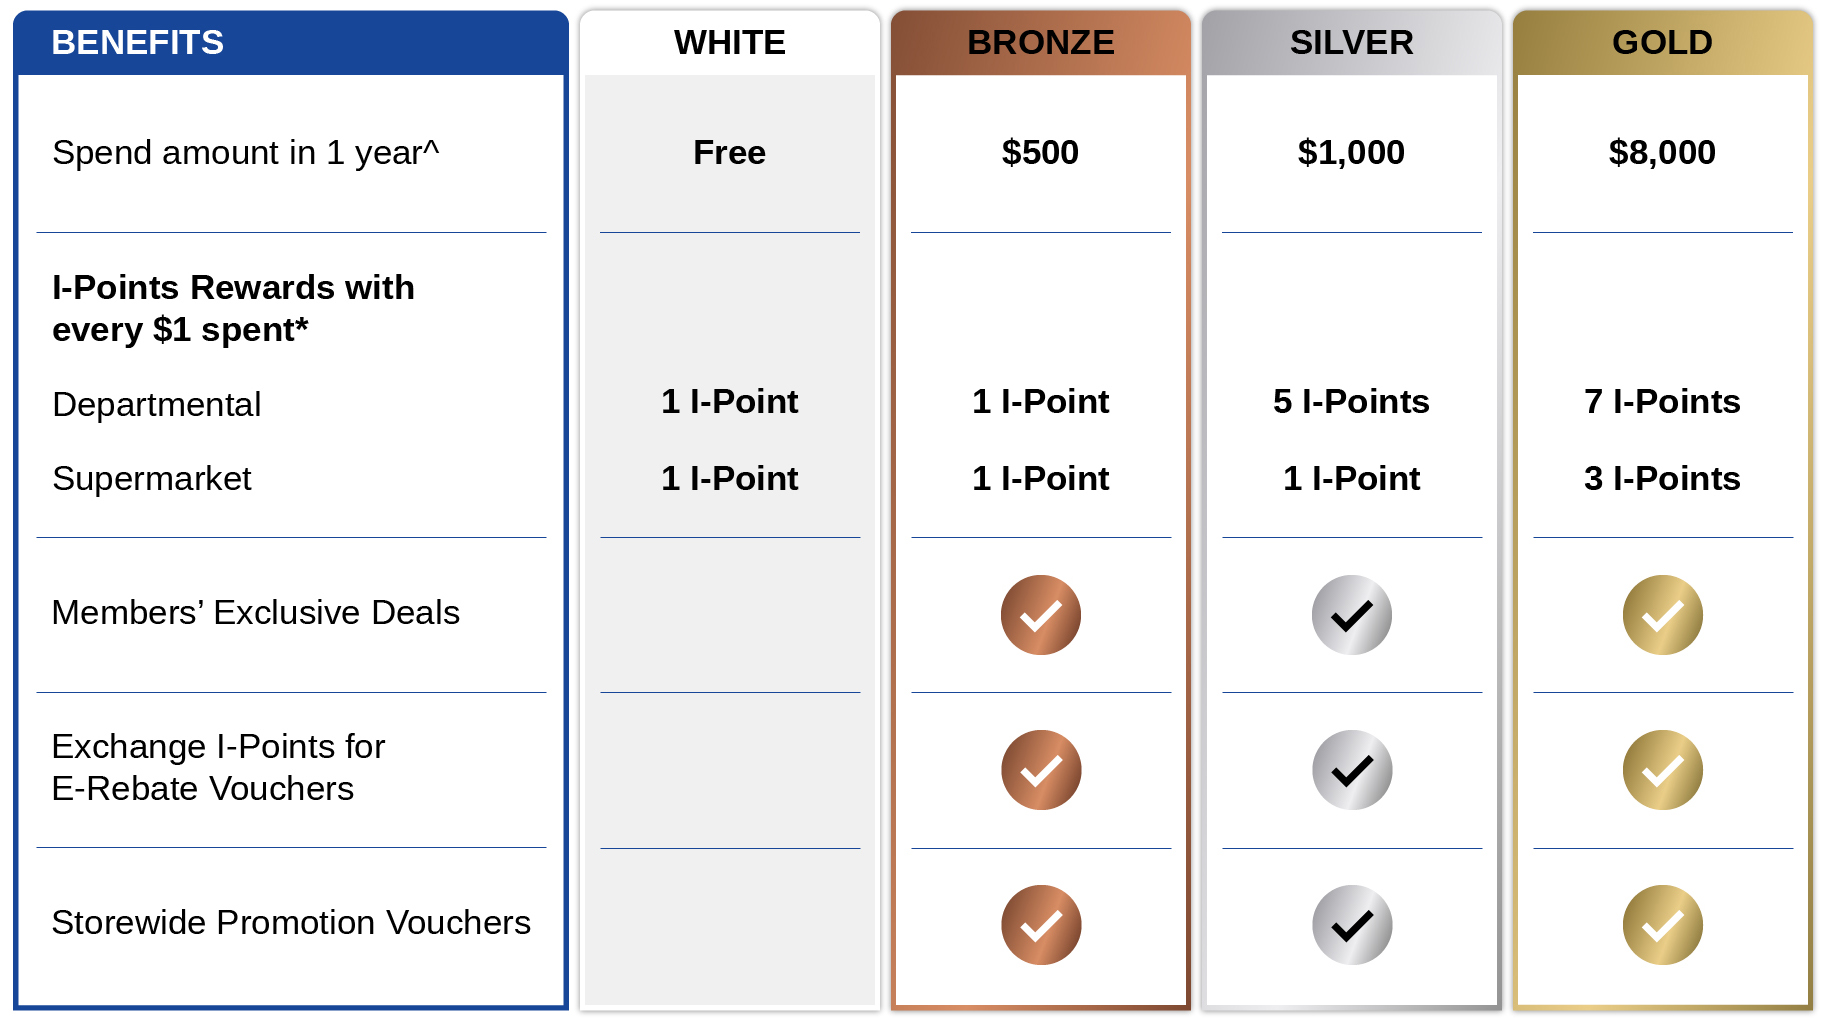1831x1024 pixels.
Task: Click Gold's 7 I-Points Departmental value
Action: [x=1662, y=401]
